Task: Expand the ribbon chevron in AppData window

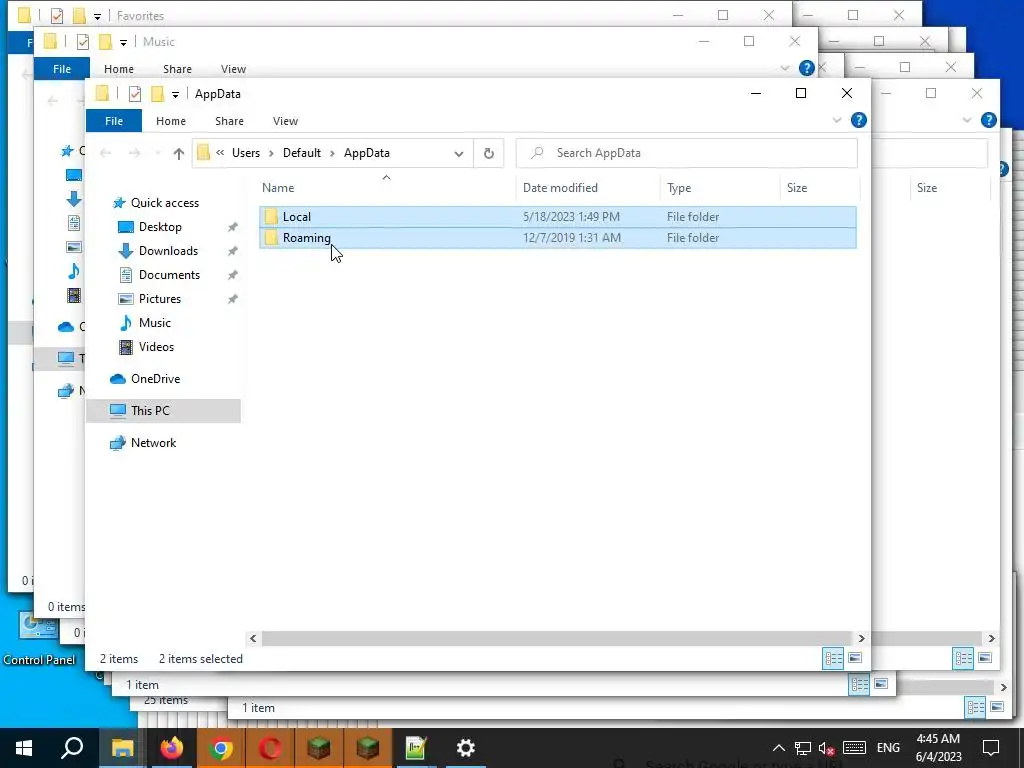Action: pyautogui.click(x=837, y=120)
